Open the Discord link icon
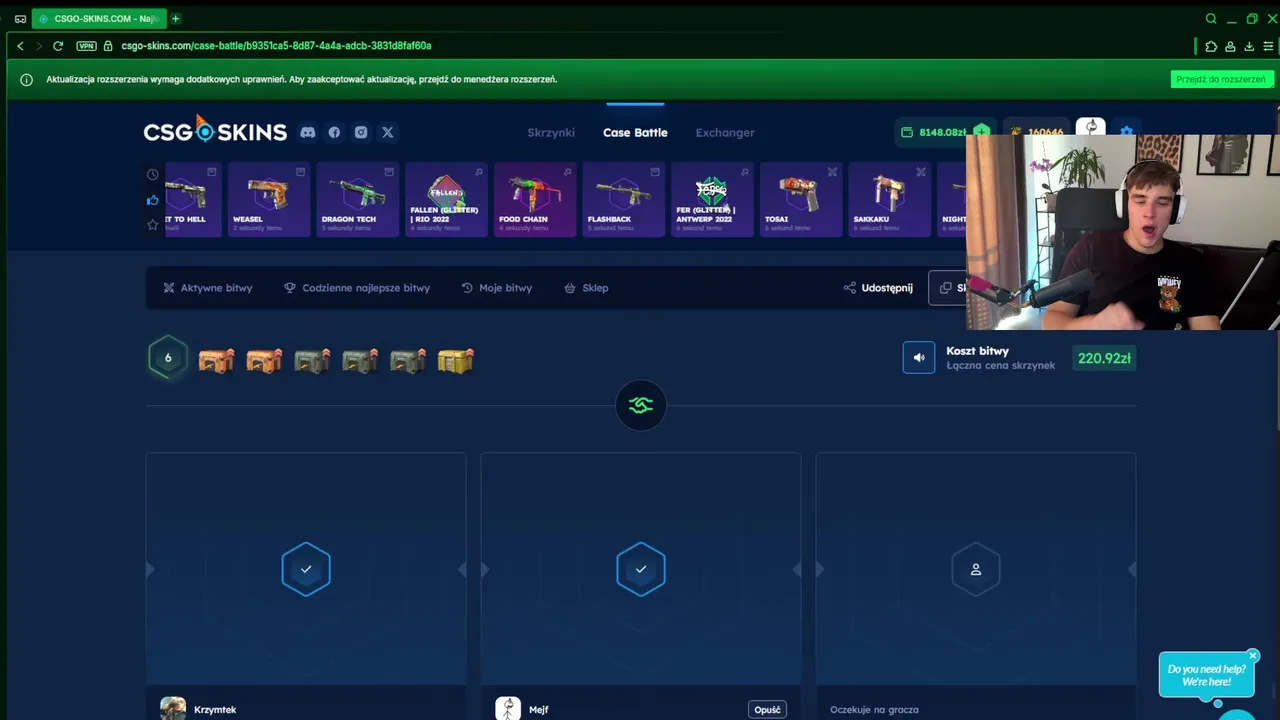1280x720 pixels. (308, 132)
